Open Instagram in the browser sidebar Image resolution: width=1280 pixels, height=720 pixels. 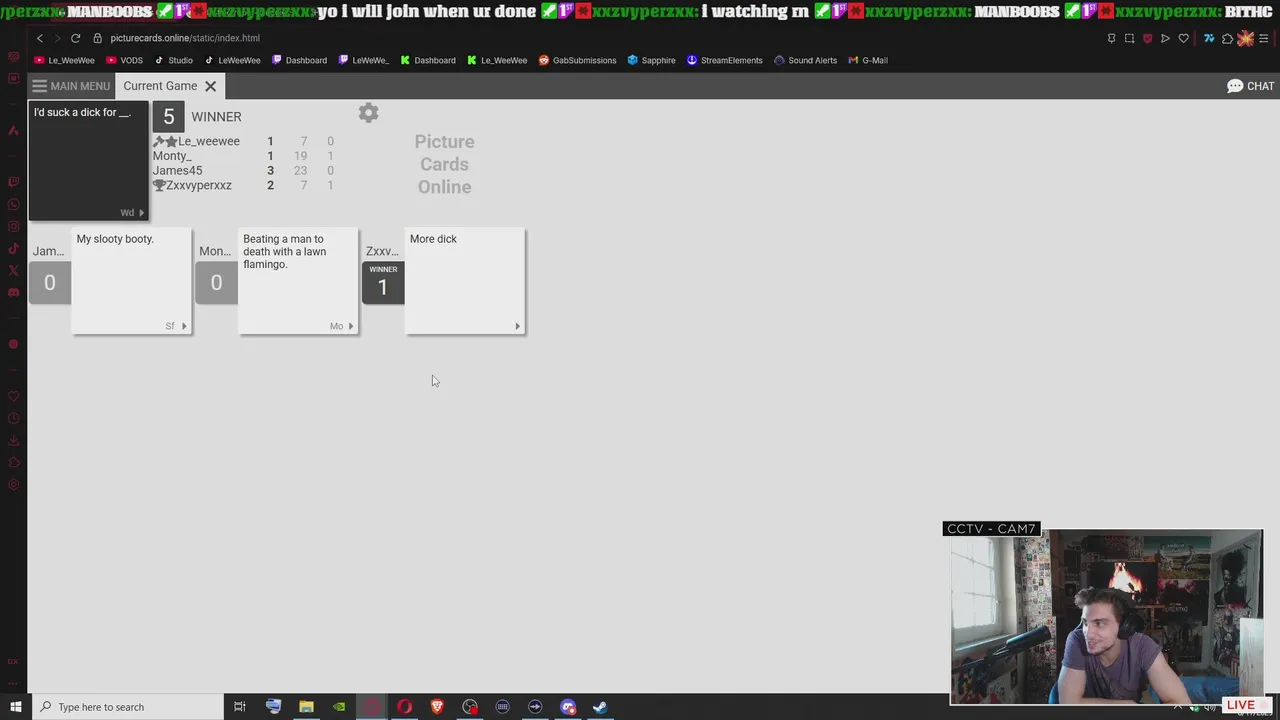13,227
